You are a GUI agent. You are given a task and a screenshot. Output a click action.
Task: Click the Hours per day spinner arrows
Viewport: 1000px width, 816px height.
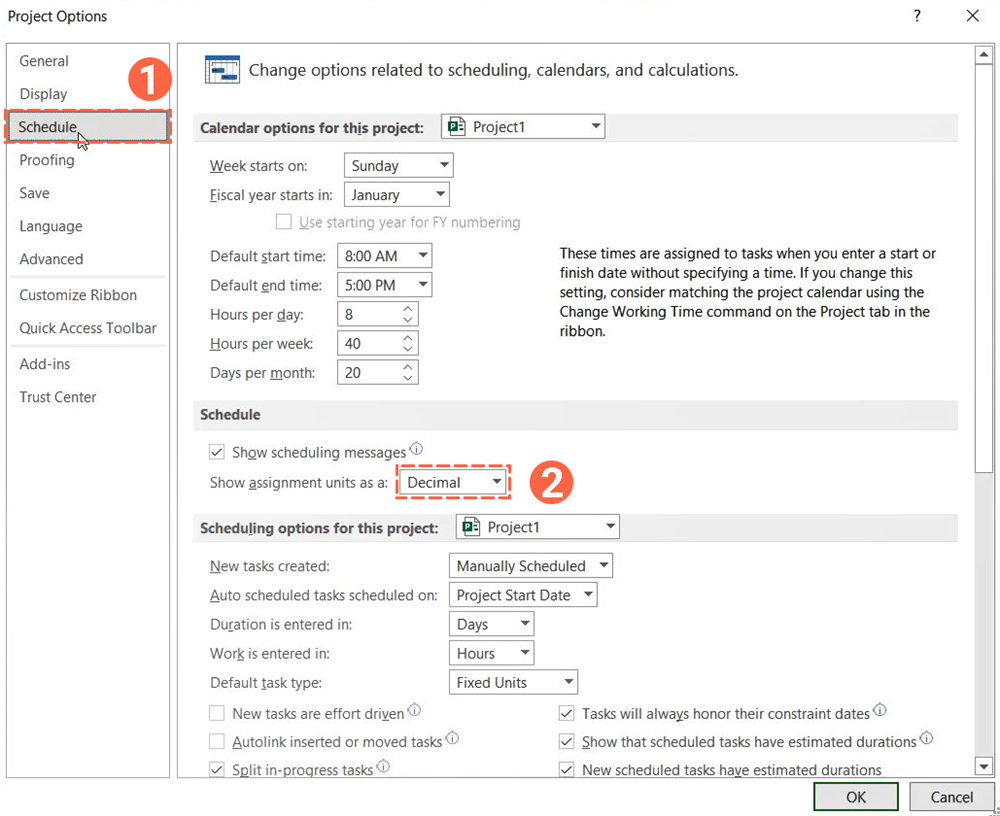coord(408,314)
